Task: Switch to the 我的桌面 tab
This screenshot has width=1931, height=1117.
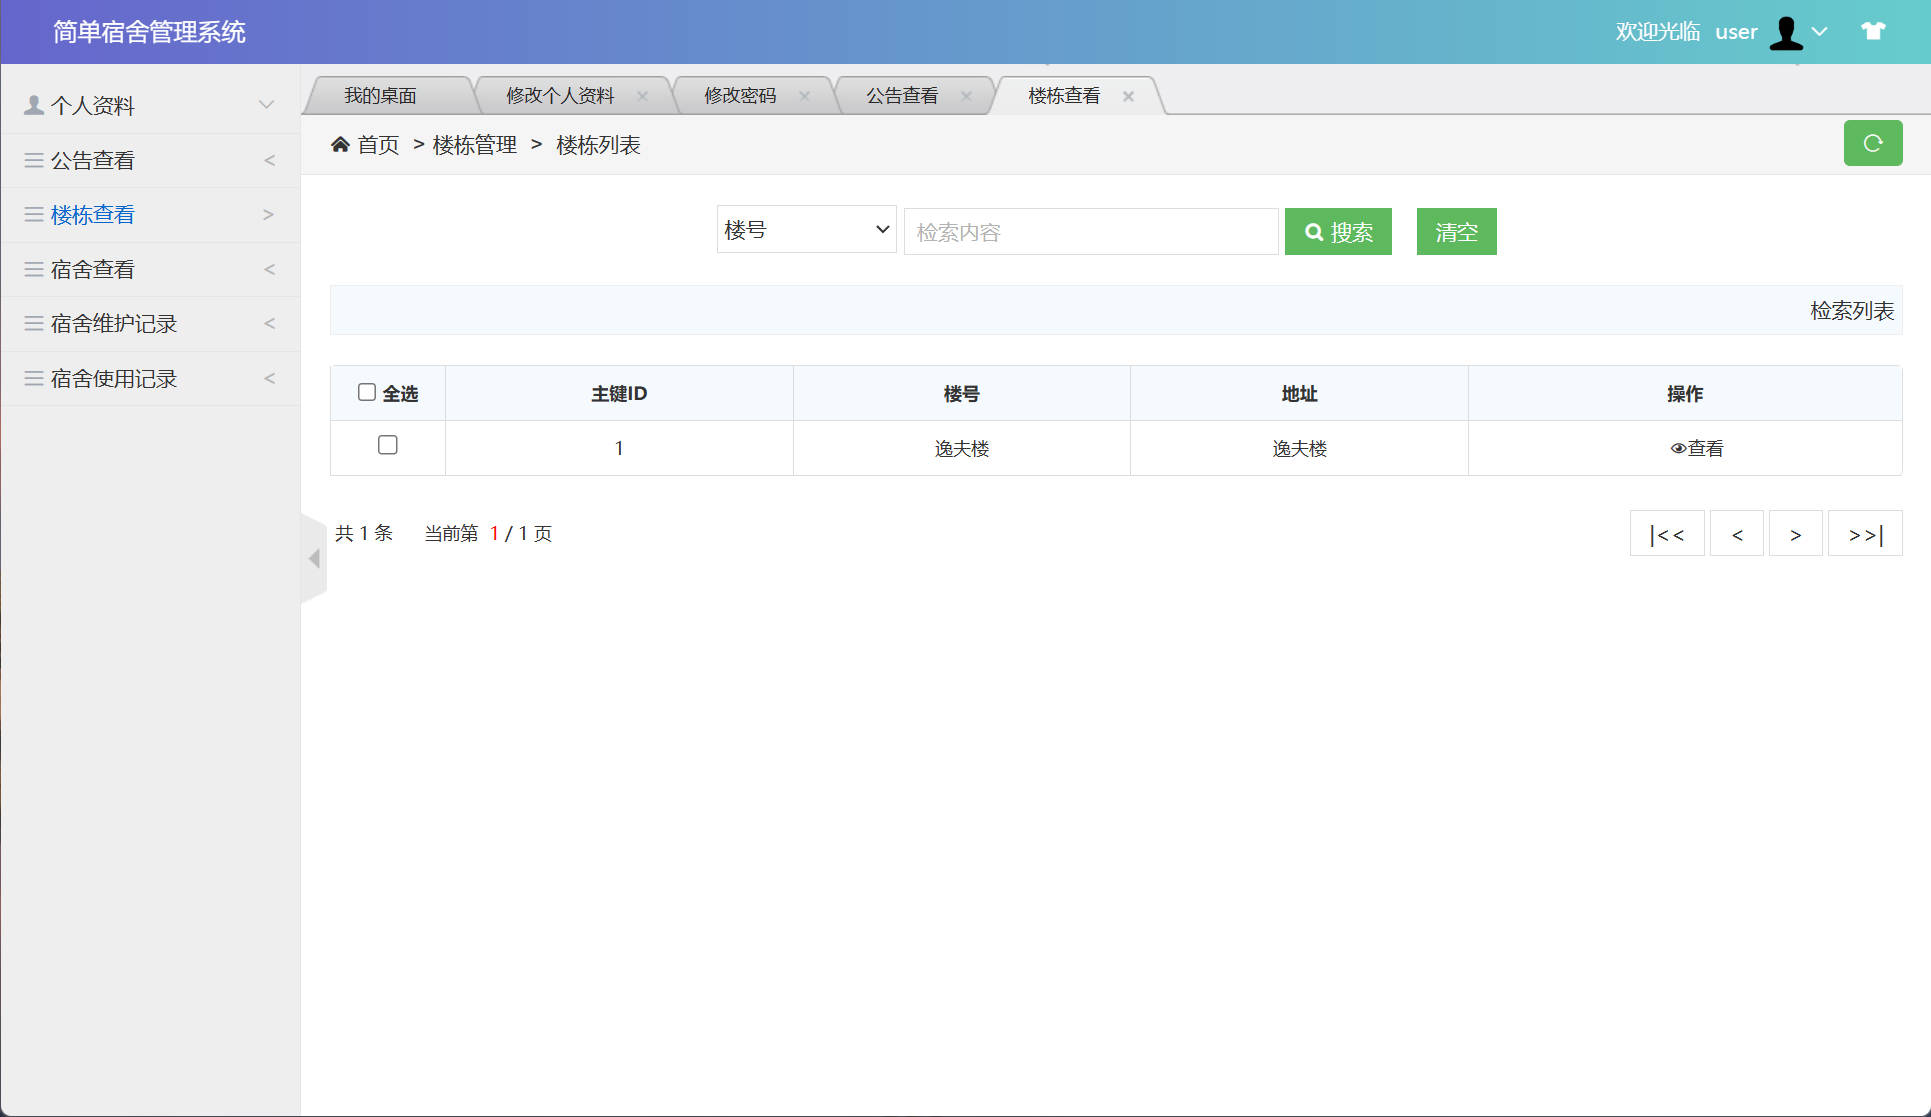Action: click(x=381, y=95)
